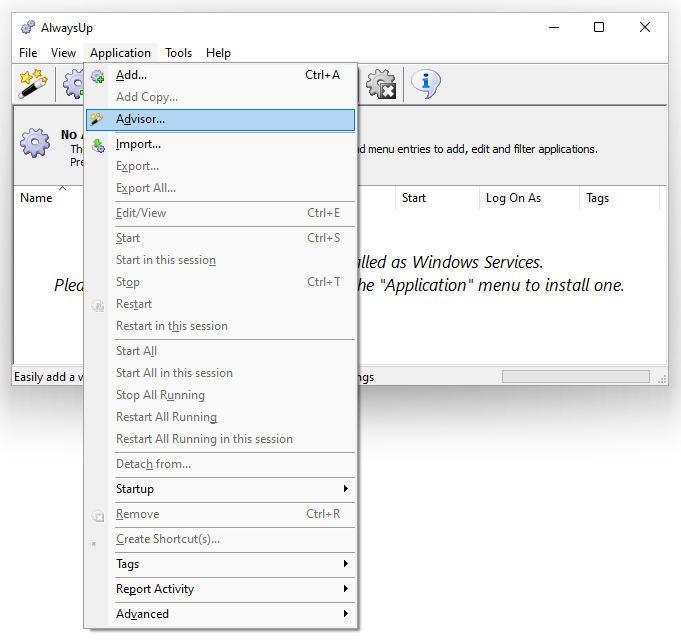Image resolution: width=681 pixels, height=641 pixels.
Task: Click the Export All... menu entry
Action: [x=221, y=188]
